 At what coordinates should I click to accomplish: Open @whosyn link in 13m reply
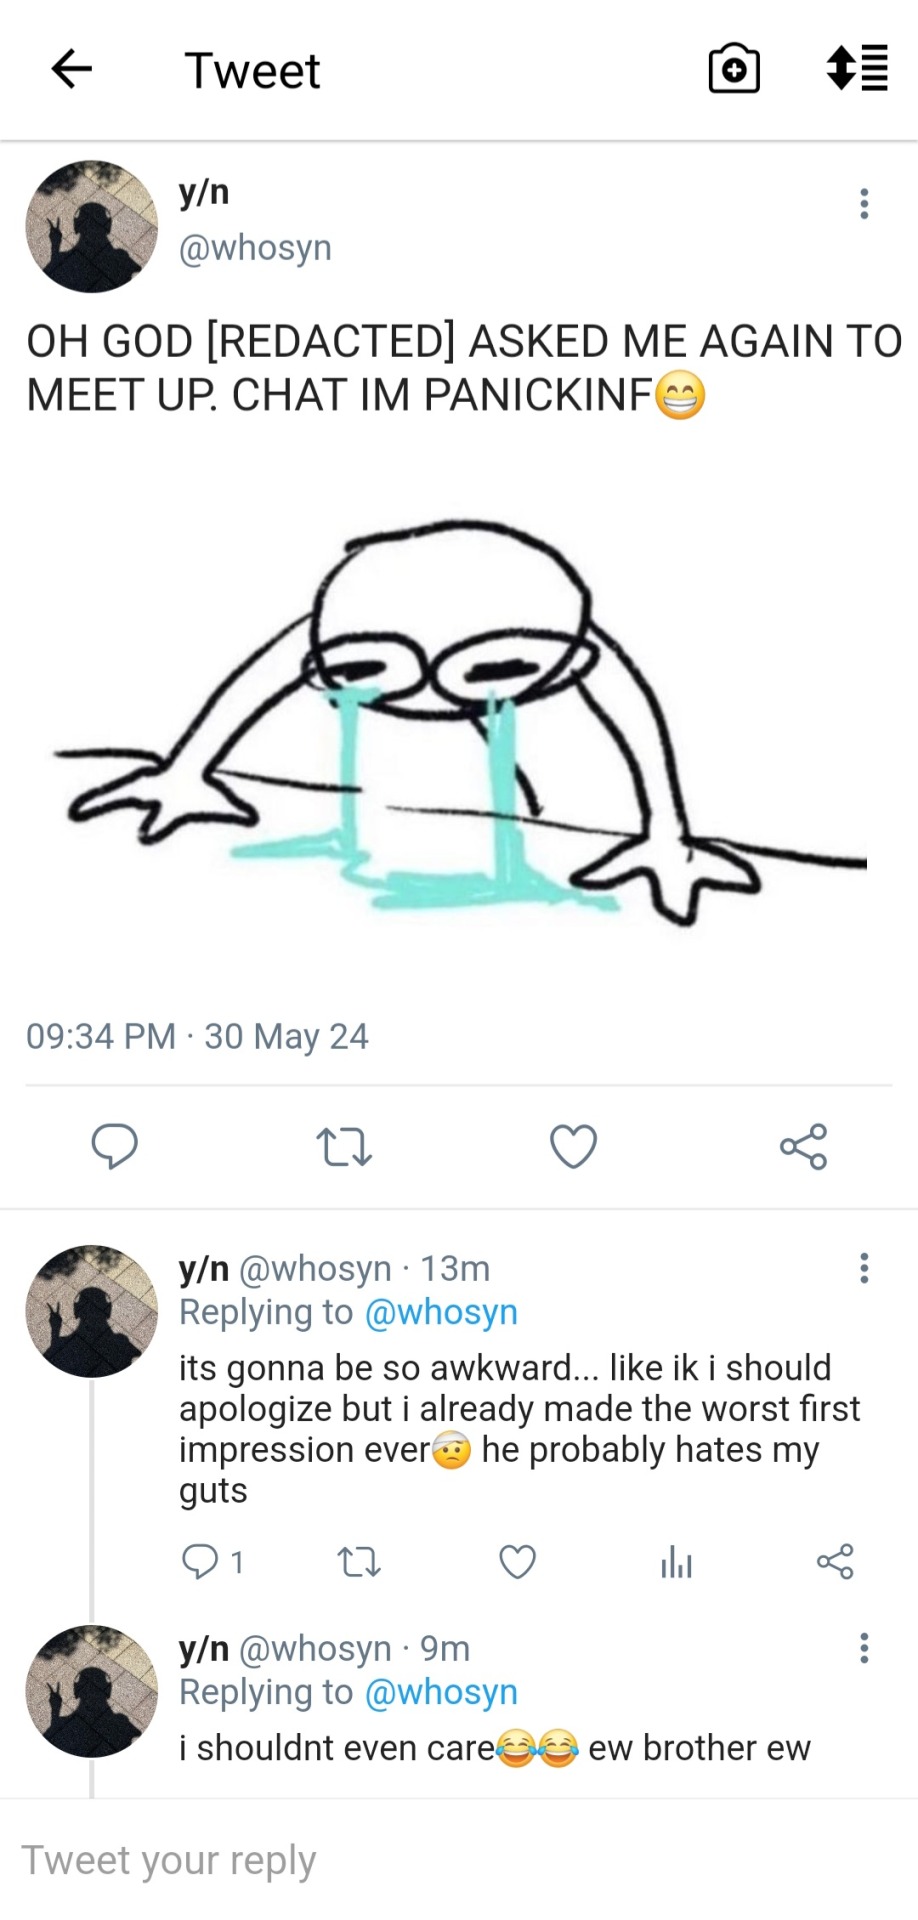[x=441, y=1312]
